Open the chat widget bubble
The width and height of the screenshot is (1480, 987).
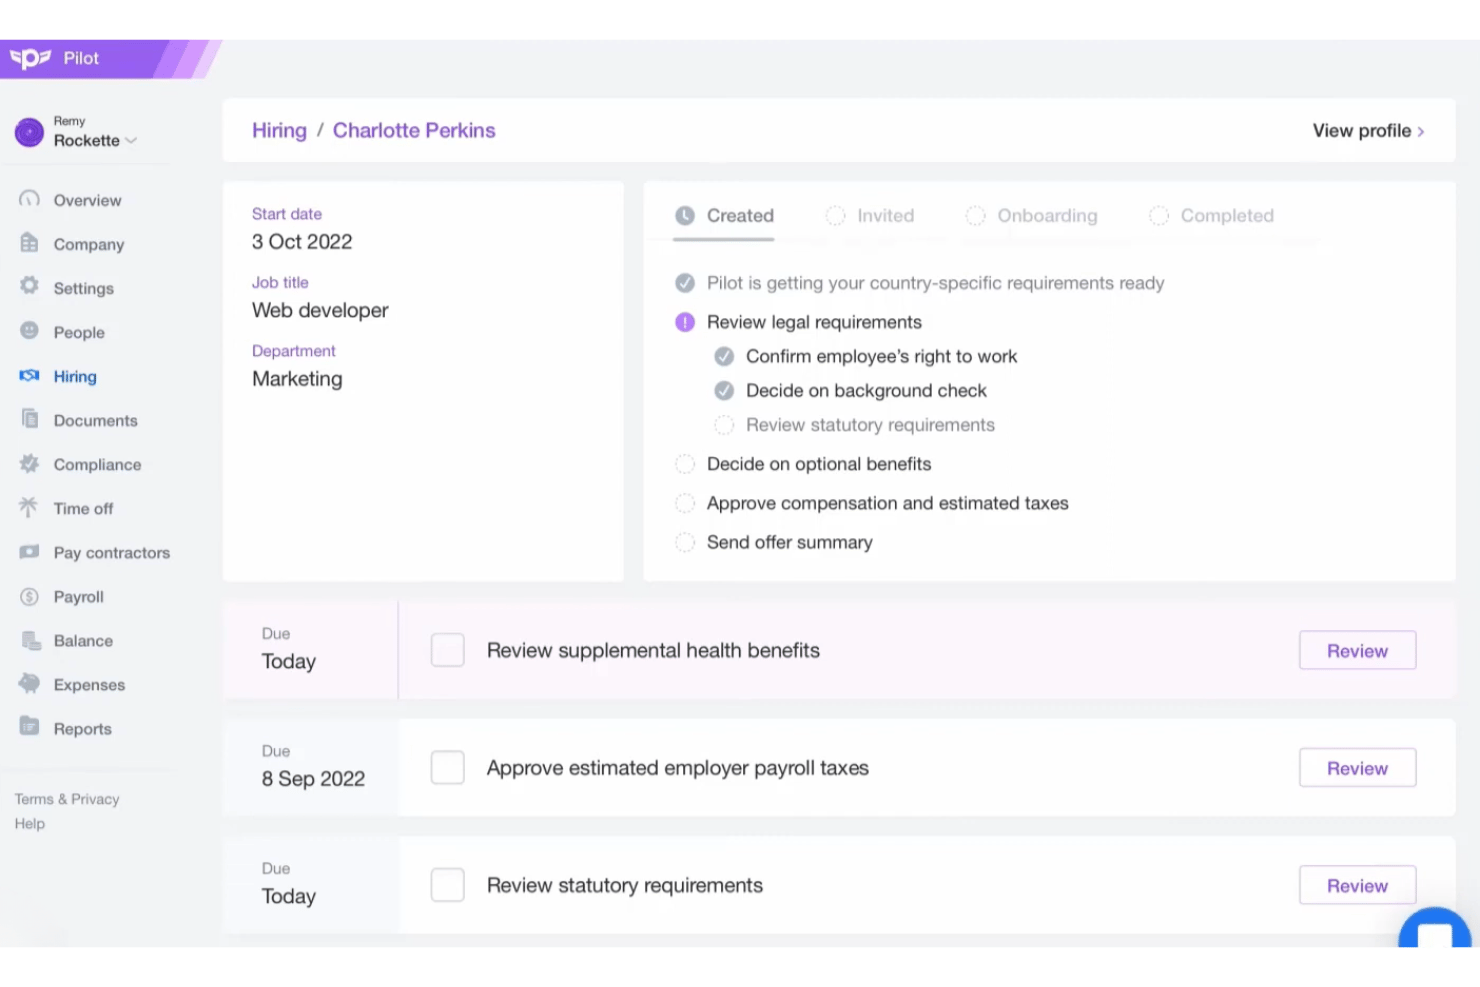(1434, 928)
